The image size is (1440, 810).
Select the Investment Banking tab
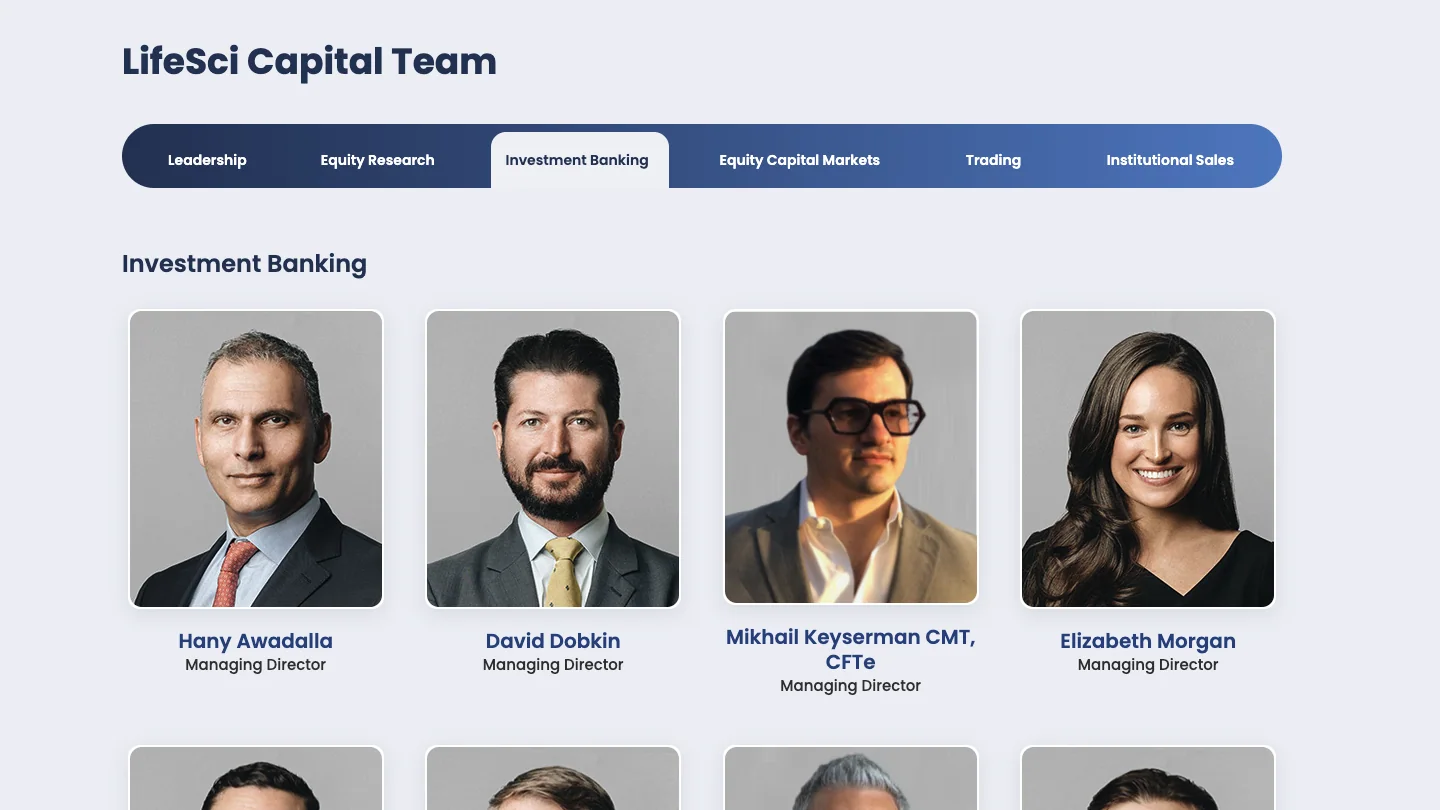pos(579,160)
